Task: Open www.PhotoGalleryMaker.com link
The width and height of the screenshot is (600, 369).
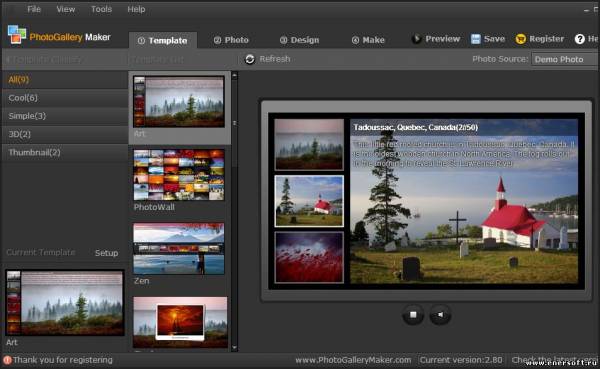Action: pyautogui.click(x=353, y=360)
